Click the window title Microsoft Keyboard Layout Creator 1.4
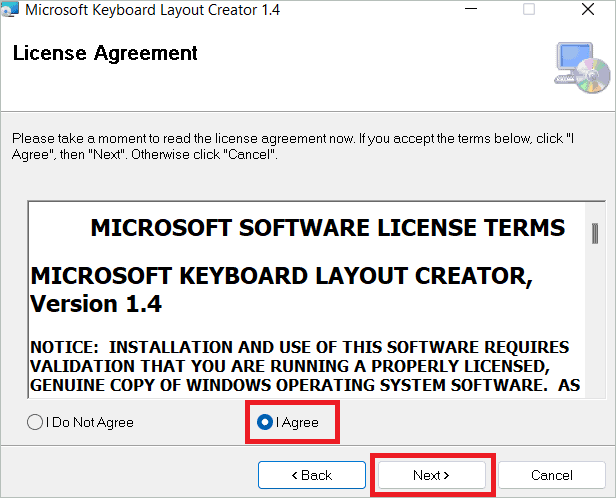 pos(152,10)
